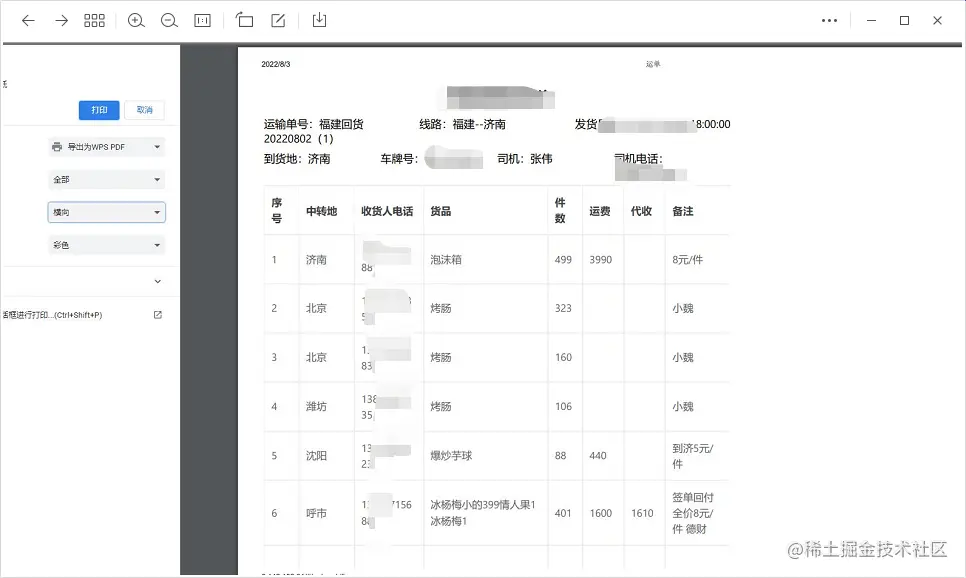Click the 1610 collection amount cell
This screenshot has height=578, width=966.
click(642, 513)
